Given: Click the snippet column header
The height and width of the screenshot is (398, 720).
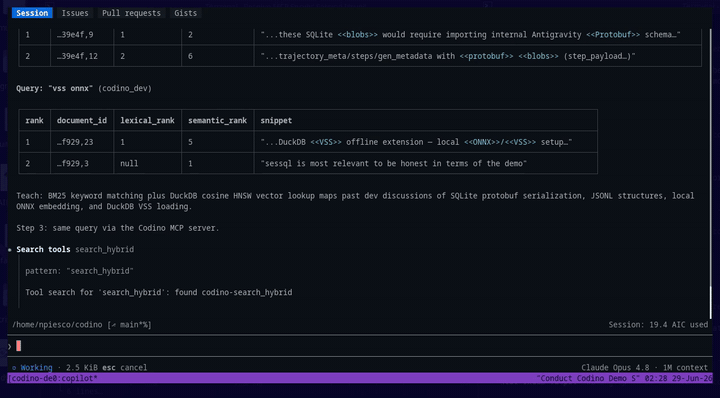Looking at the screenshot, I should point(276,120).
